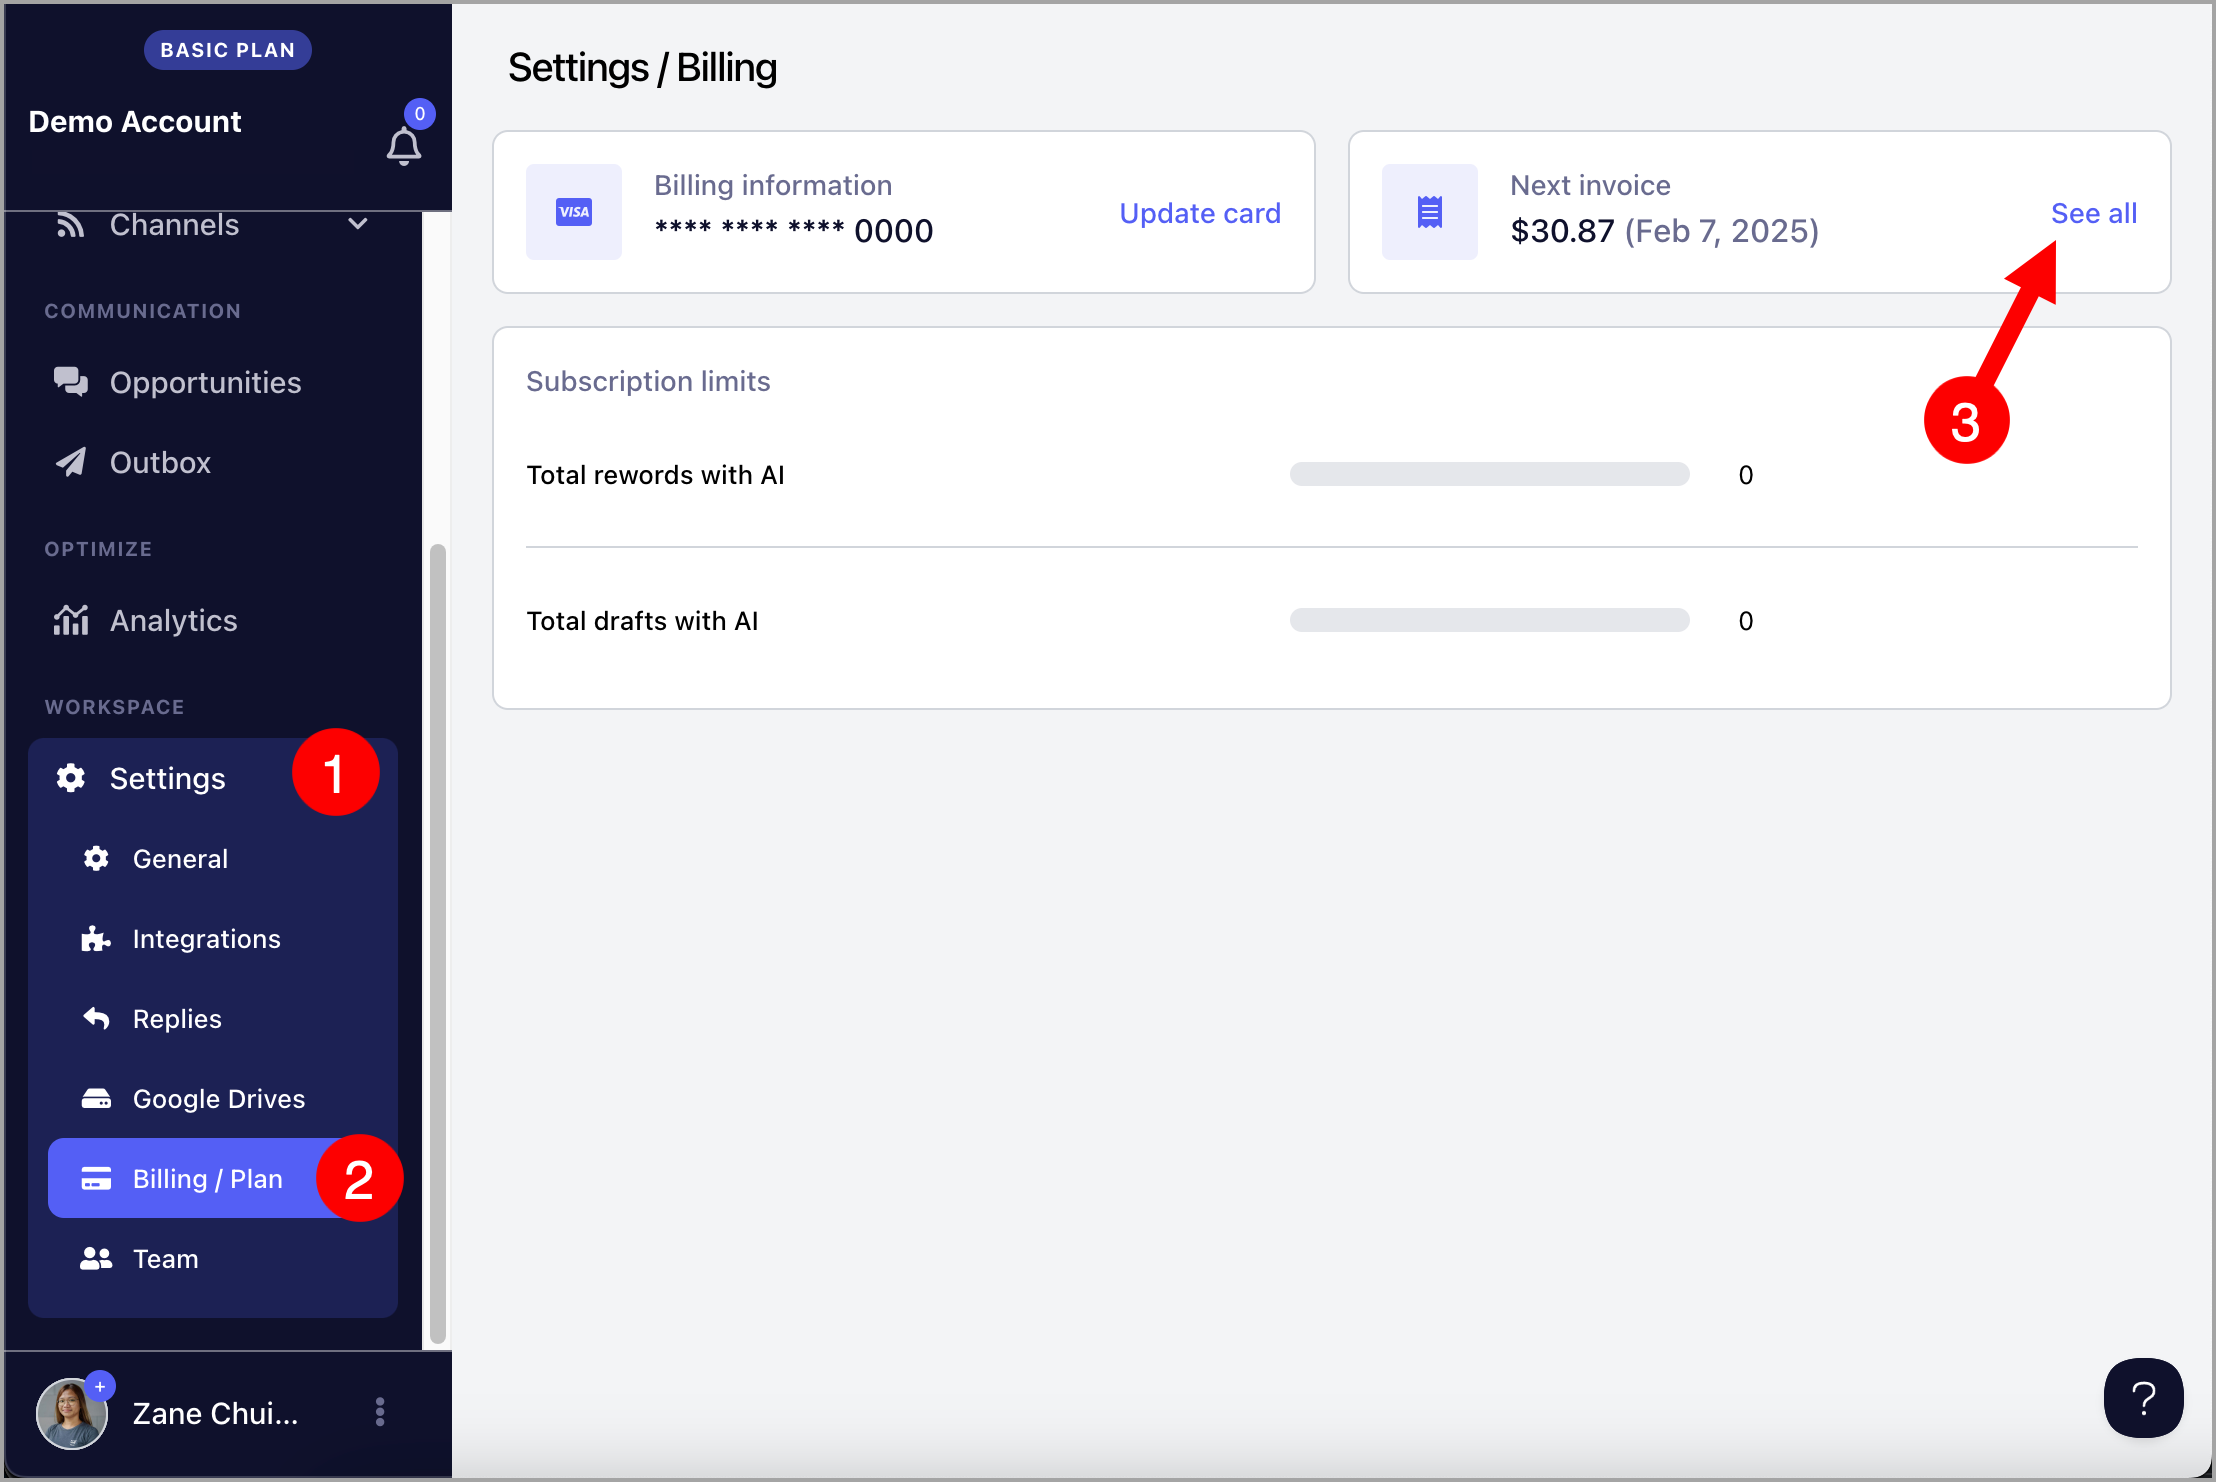Click the Google Drives drive icon
Viewport: 2216px width, 1482px height.
(96, 1098)
